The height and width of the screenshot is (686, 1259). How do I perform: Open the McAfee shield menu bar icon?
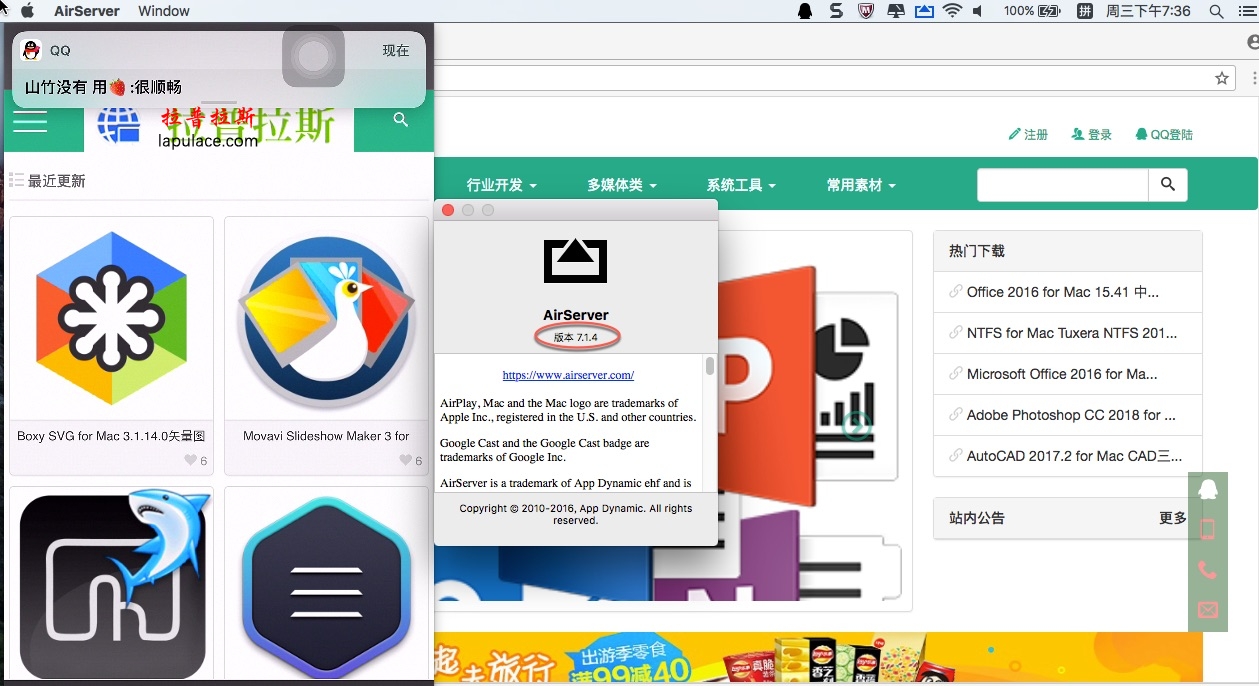[x=867, y=11]
